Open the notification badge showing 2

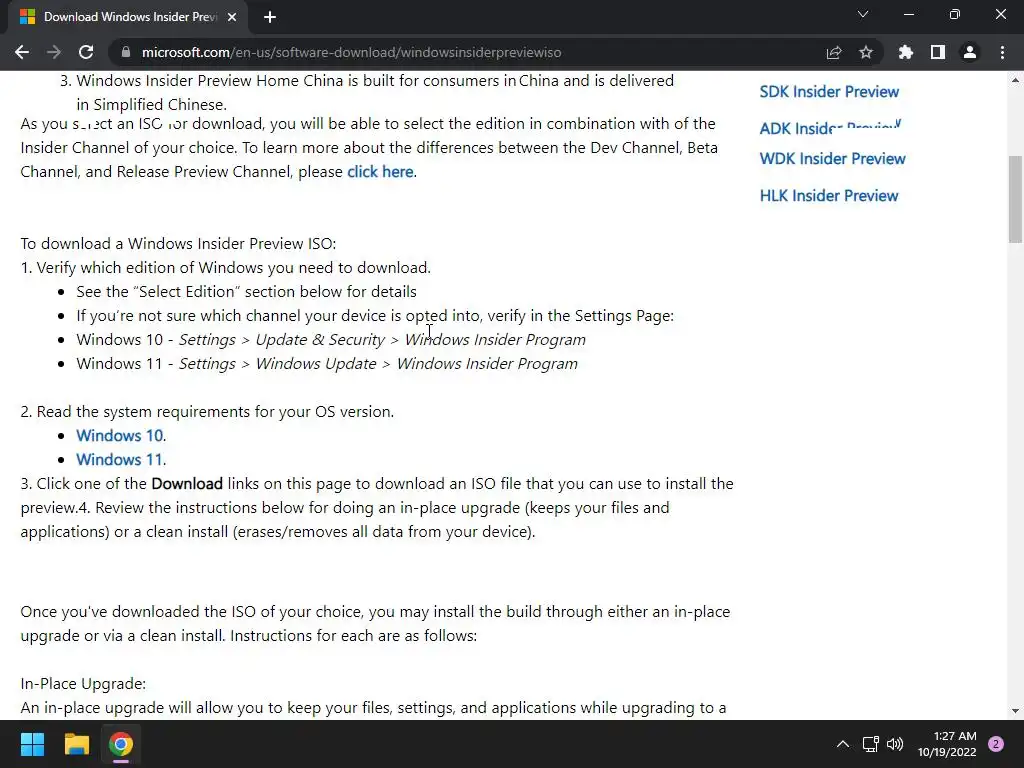(996, 744)
